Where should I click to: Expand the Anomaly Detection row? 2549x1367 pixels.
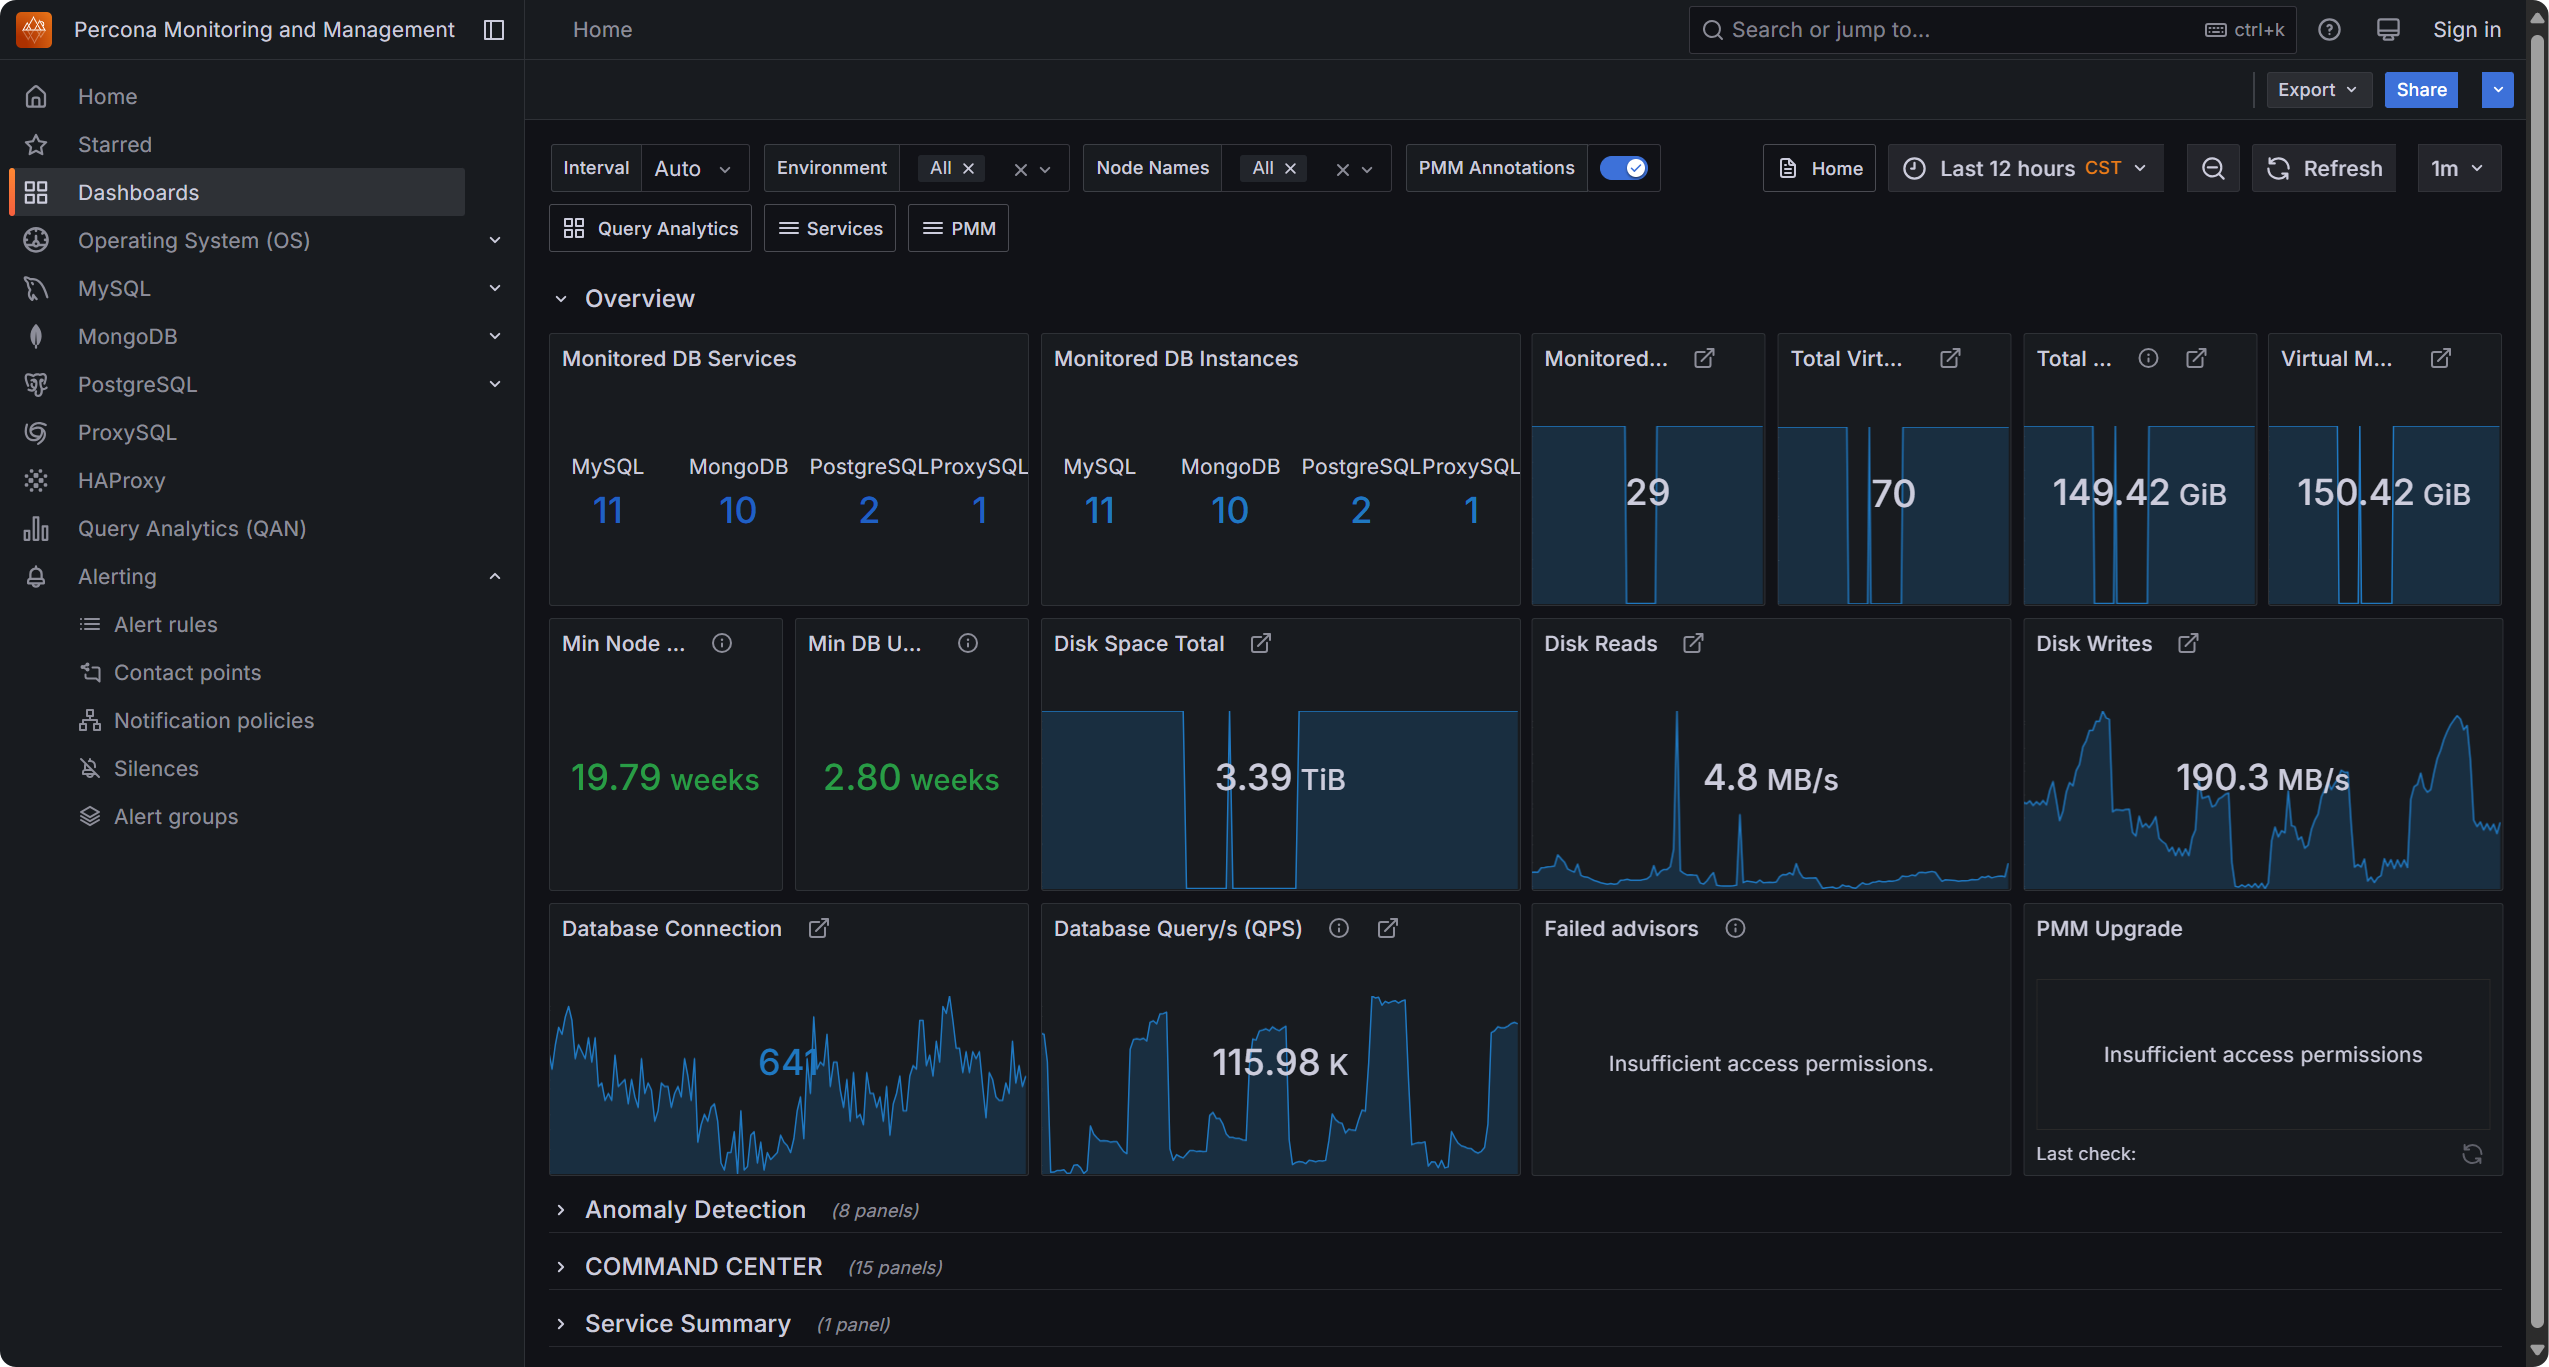[x=561, y=1210]
